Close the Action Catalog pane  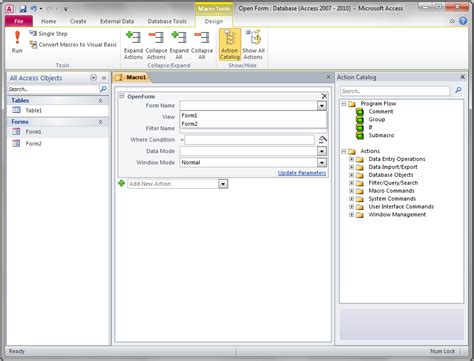462,77
